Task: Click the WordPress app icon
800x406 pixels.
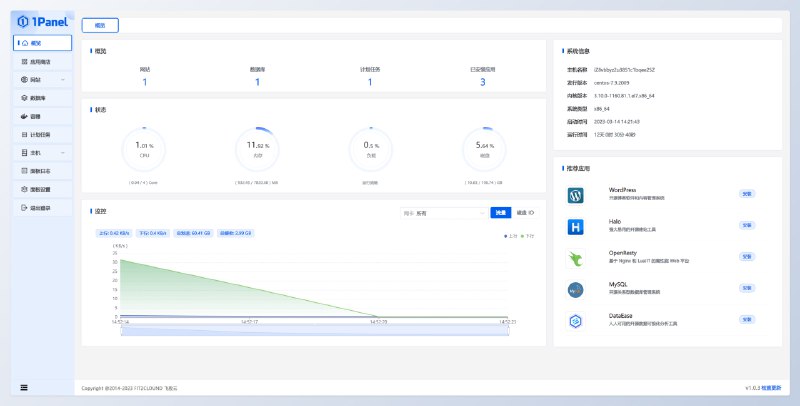Action: (x=576, y=196)
